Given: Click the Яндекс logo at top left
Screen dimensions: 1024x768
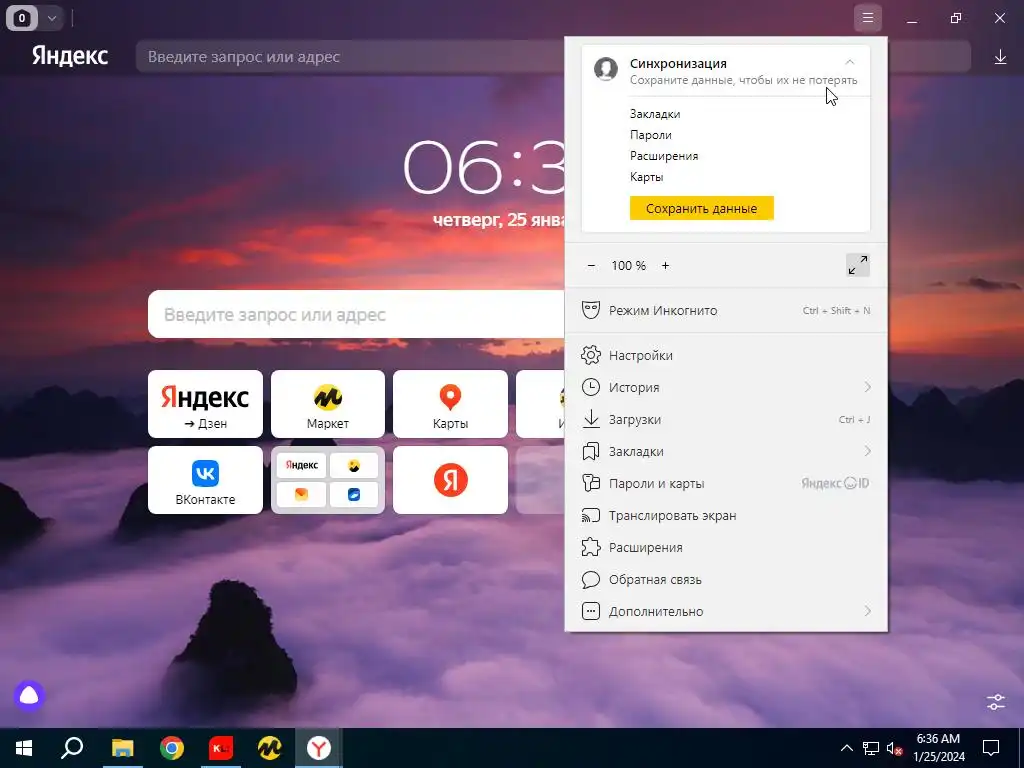Looking at the screenshot, I should point(70,56).
